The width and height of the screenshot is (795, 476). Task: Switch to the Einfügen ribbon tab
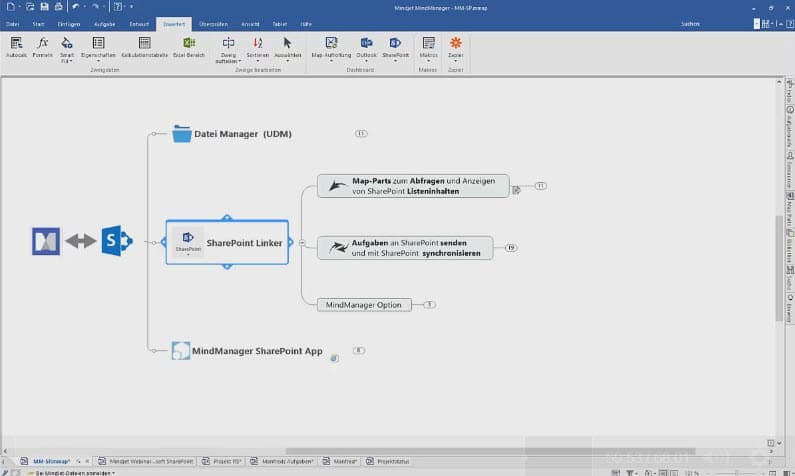(68, 24)
